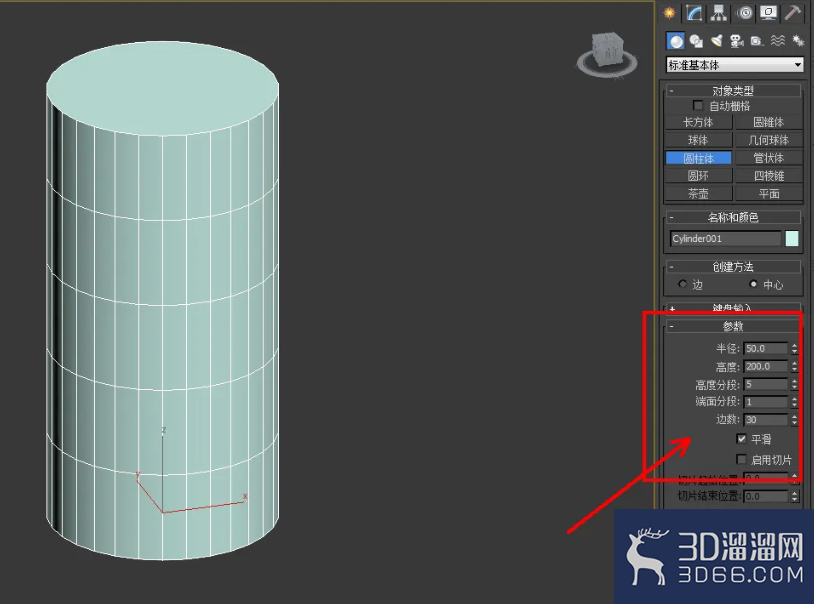
Task: Switch to the Modify panel tab
Action: point(694,13)
